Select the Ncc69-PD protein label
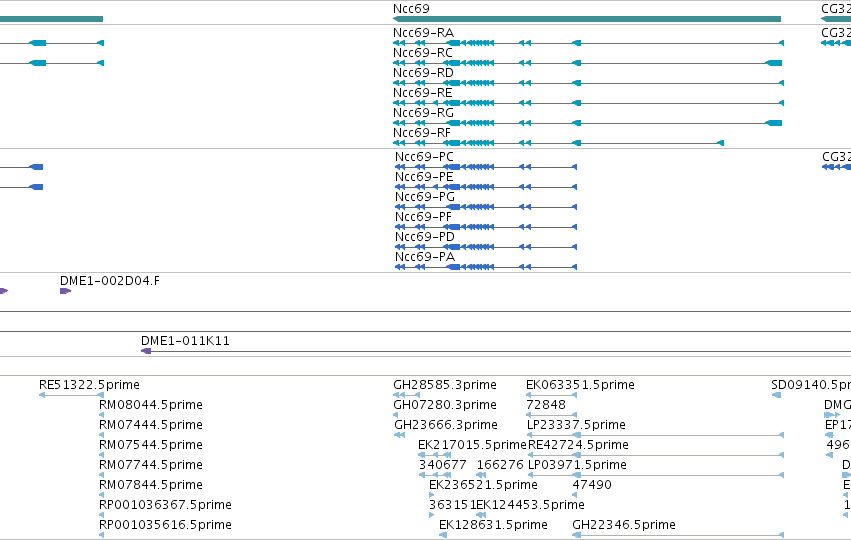 click(424, 237)
